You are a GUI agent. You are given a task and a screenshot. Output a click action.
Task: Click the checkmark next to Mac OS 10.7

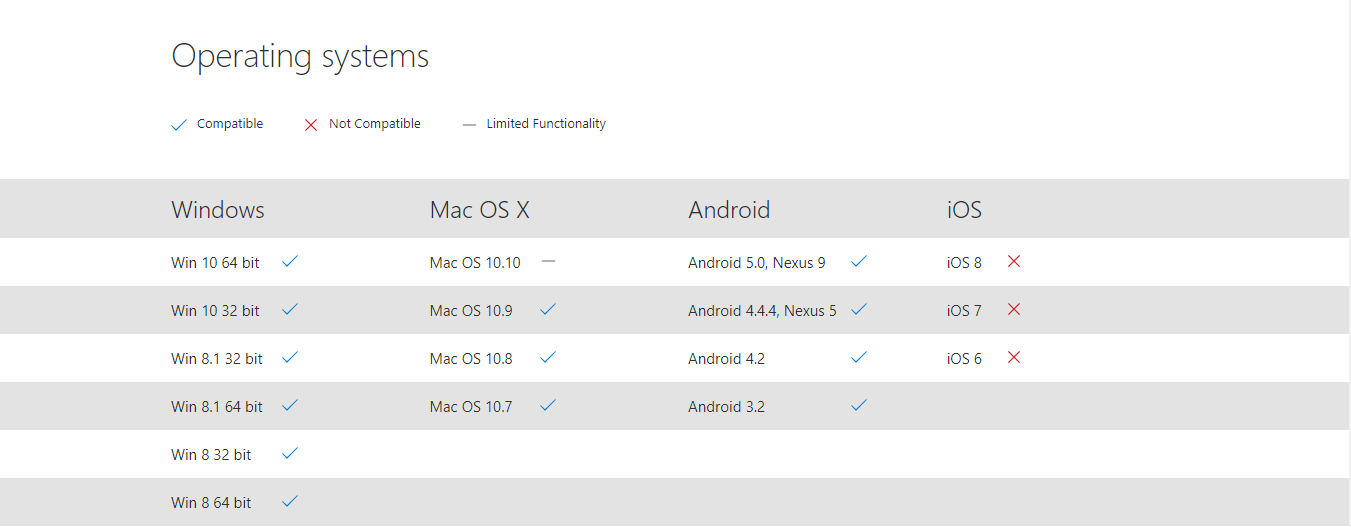coord(548,405)
